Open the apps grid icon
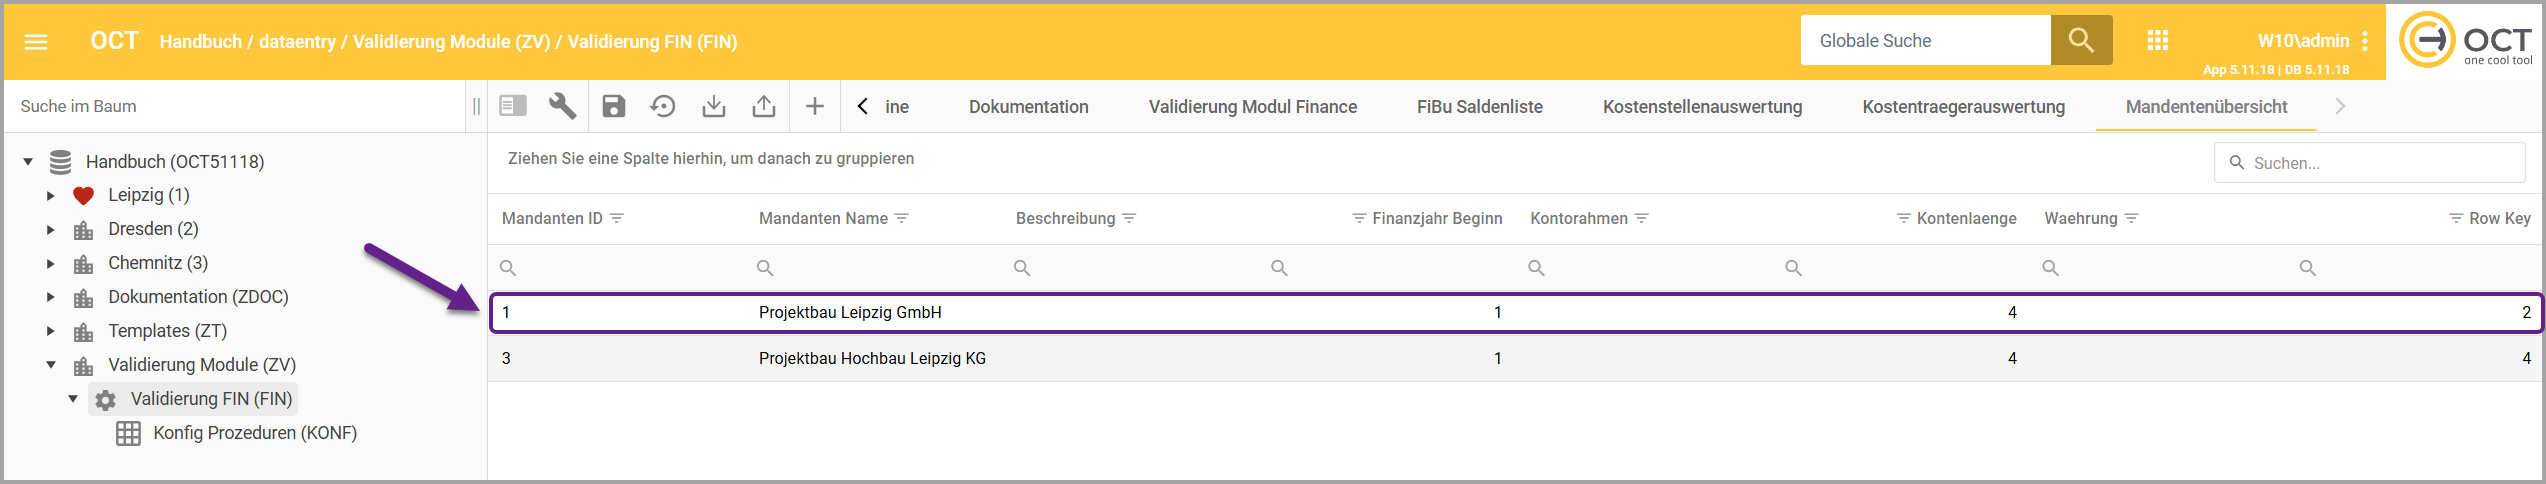Image resolution: width=2546 pixels, height=484 pixels. 2157,41
